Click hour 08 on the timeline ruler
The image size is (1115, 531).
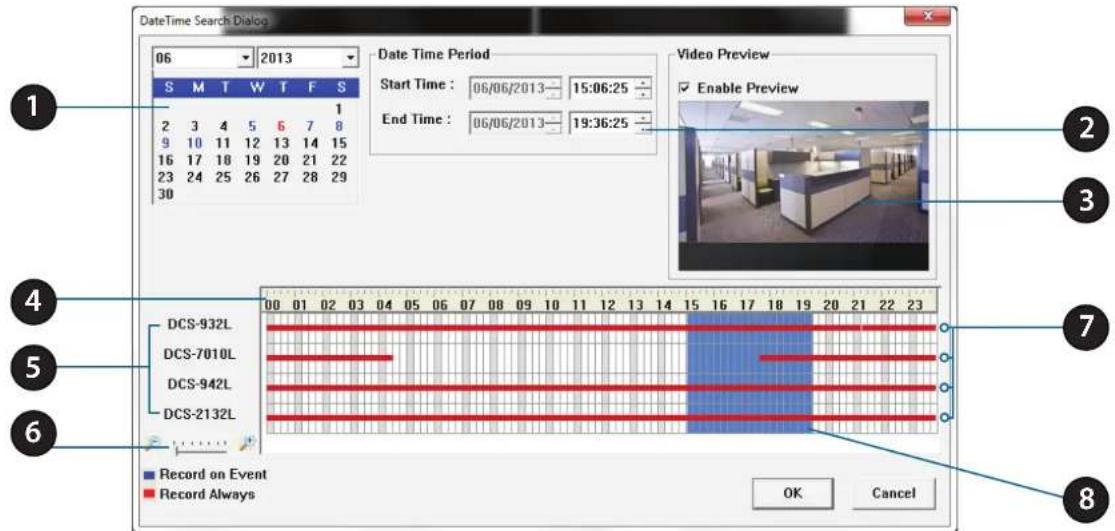(496, 306)
